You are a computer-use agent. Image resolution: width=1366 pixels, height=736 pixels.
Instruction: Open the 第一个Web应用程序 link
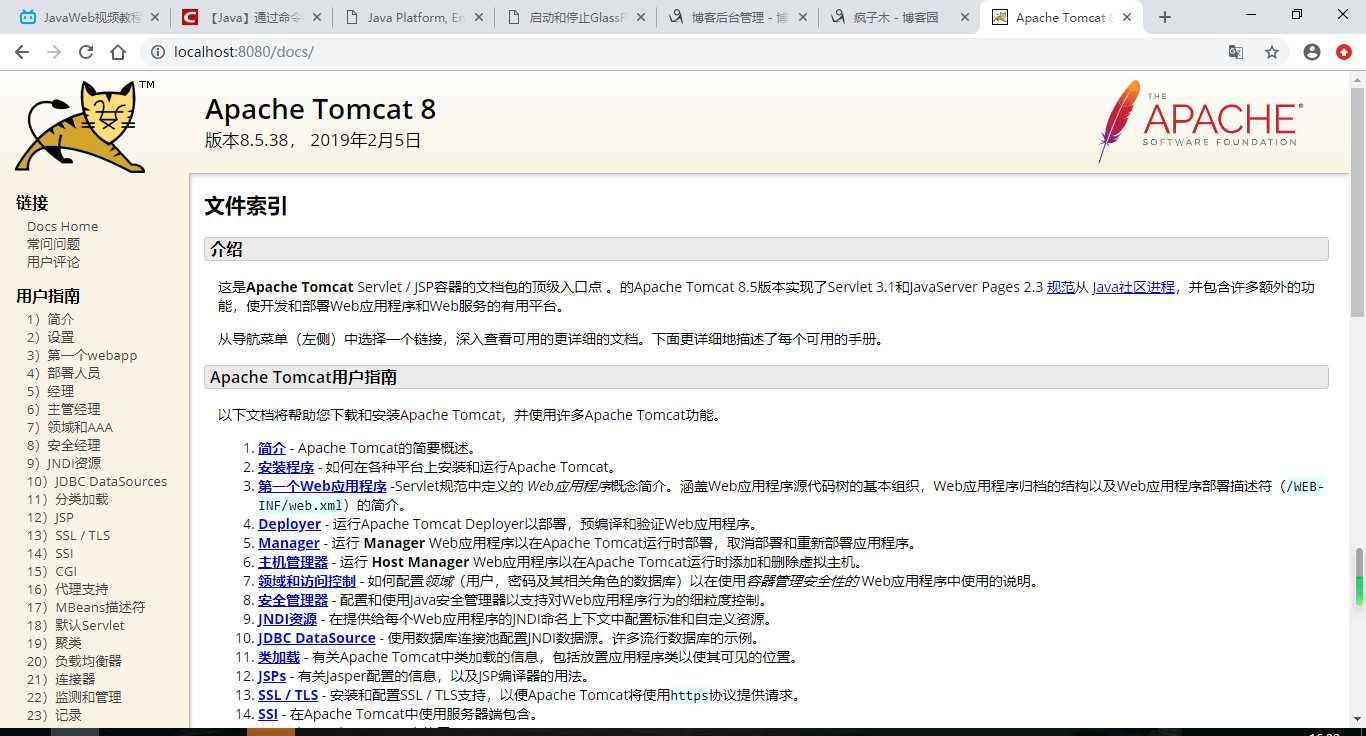tap(322, 486)
